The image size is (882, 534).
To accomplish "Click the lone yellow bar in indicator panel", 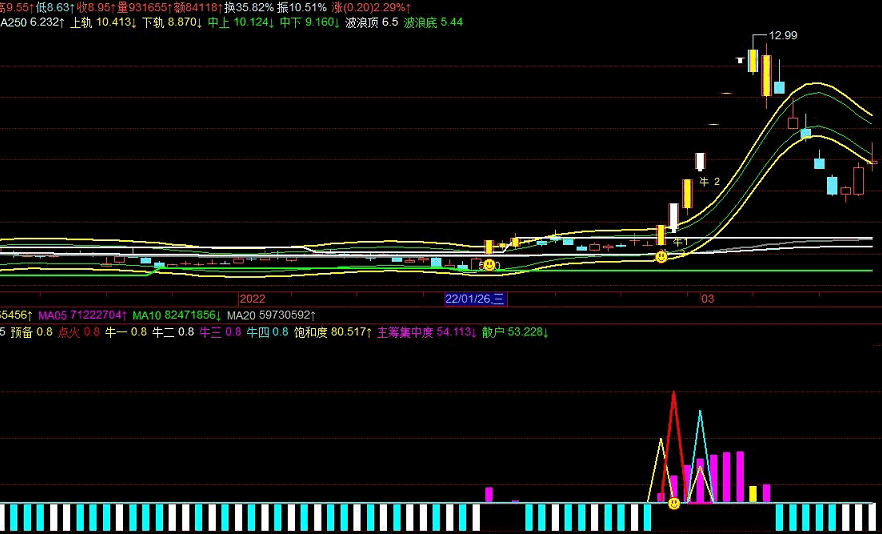I will pyautogui.click(x=753, y=494).
